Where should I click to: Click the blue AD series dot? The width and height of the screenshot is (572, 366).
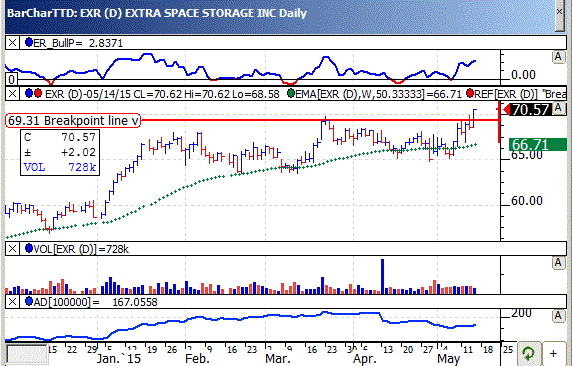29,301
